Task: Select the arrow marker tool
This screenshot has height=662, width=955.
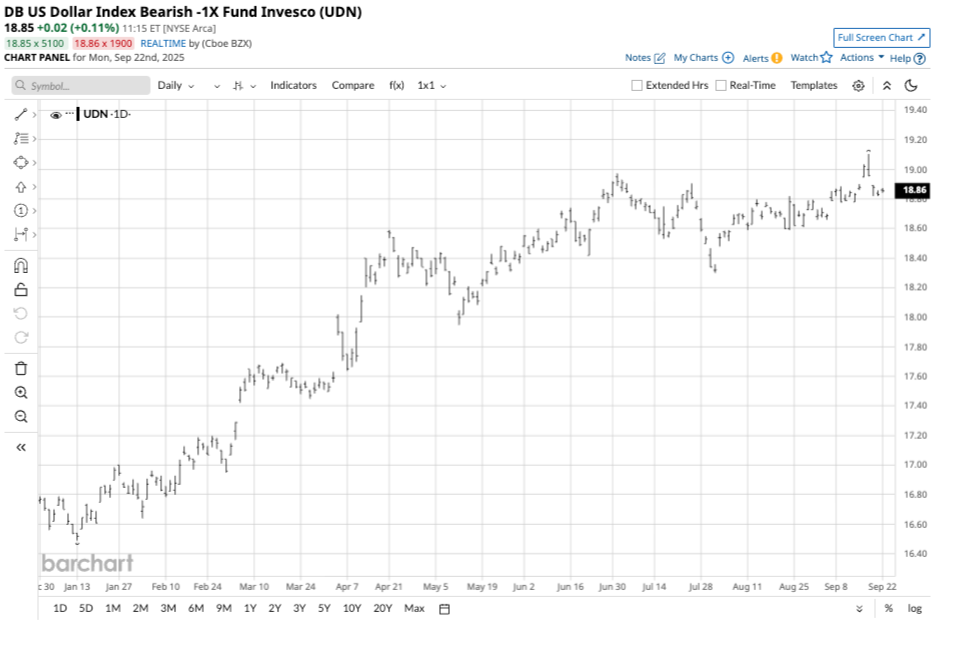Action: point(21,187)
